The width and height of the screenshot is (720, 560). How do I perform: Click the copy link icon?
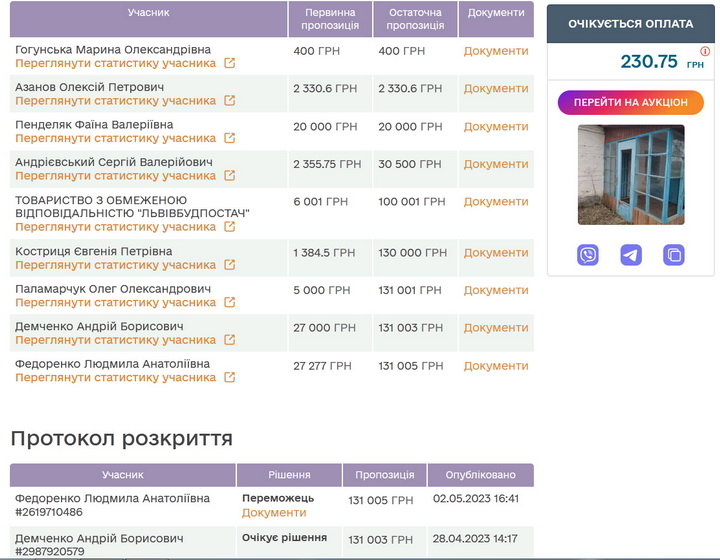pos(674,255)
